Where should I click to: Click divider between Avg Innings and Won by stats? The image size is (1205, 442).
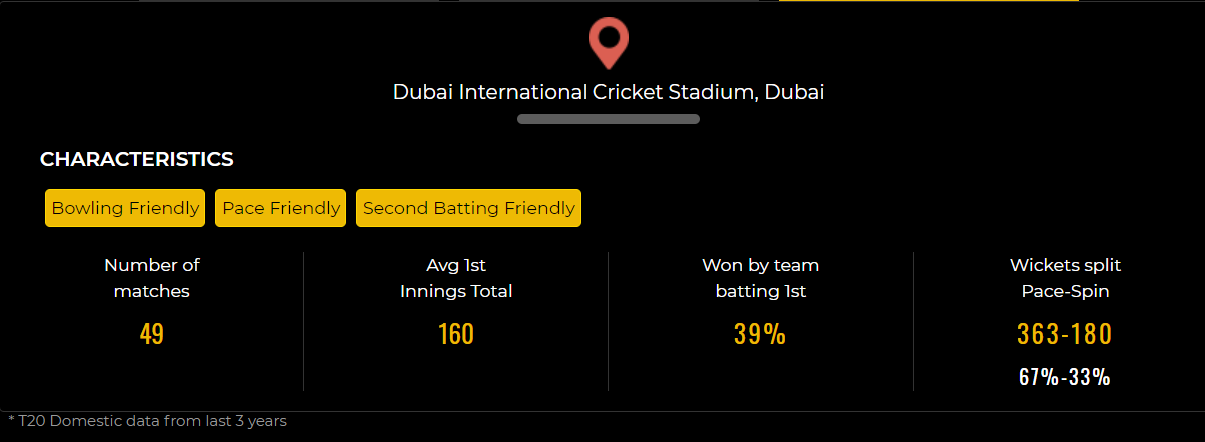(x=608, y=320)
